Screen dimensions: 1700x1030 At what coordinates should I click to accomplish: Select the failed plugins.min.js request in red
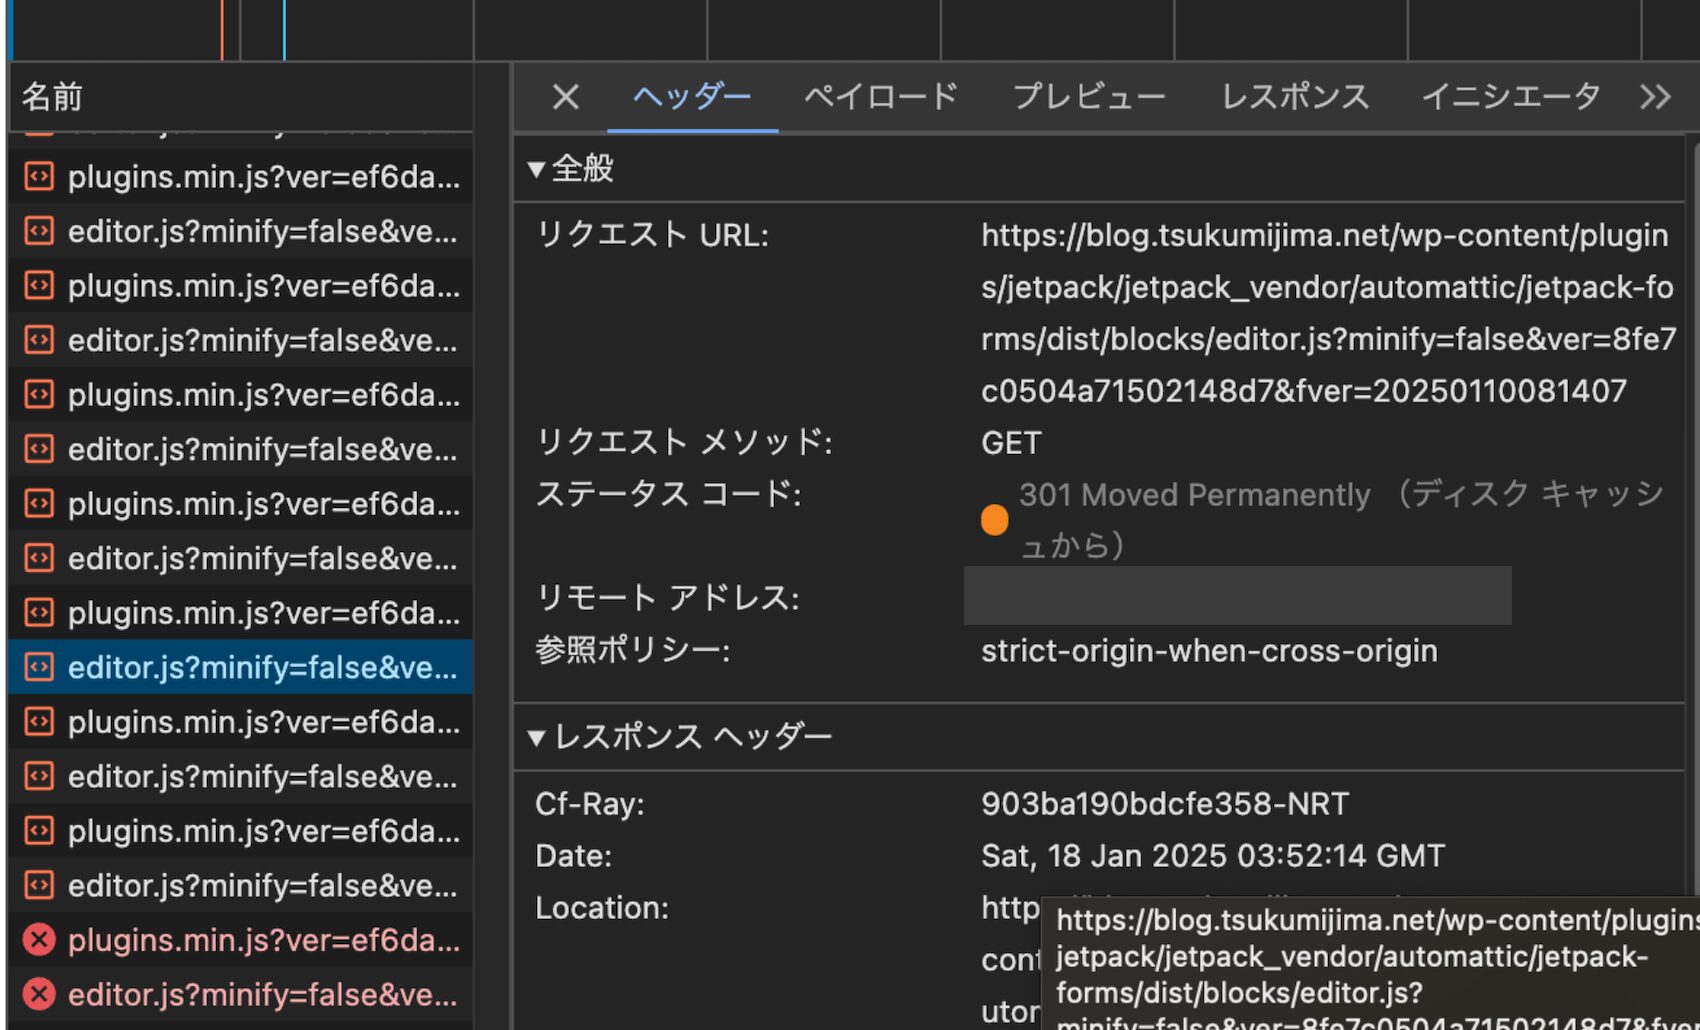point(263,940)
